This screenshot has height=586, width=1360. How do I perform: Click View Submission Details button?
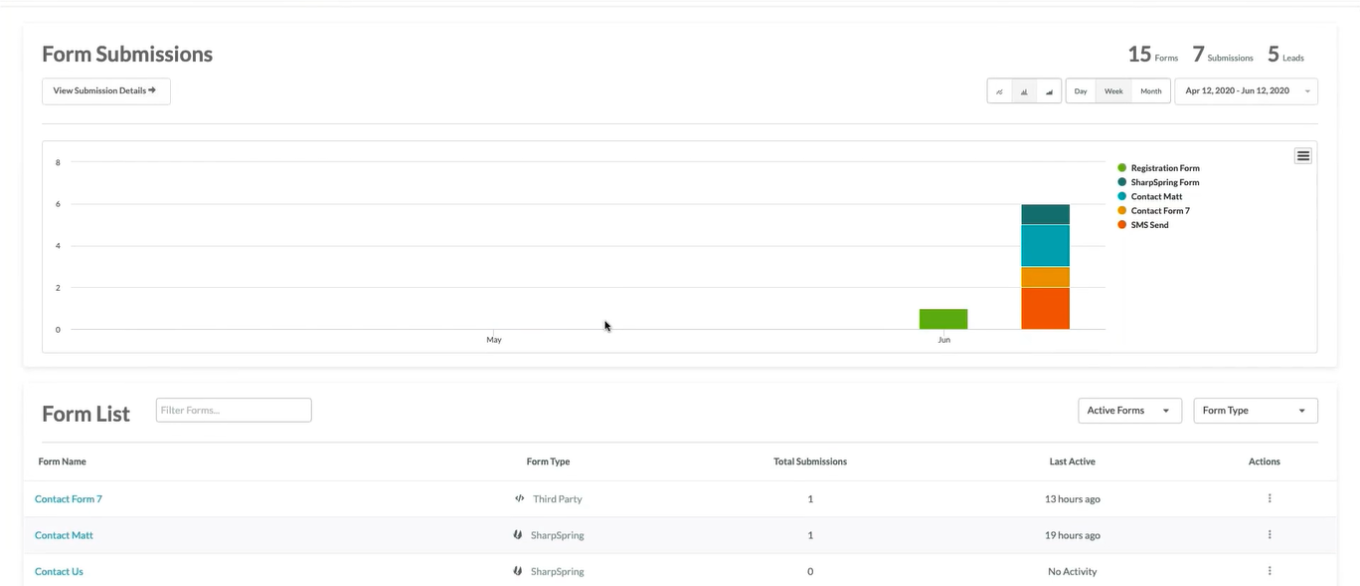coord(106,91)
